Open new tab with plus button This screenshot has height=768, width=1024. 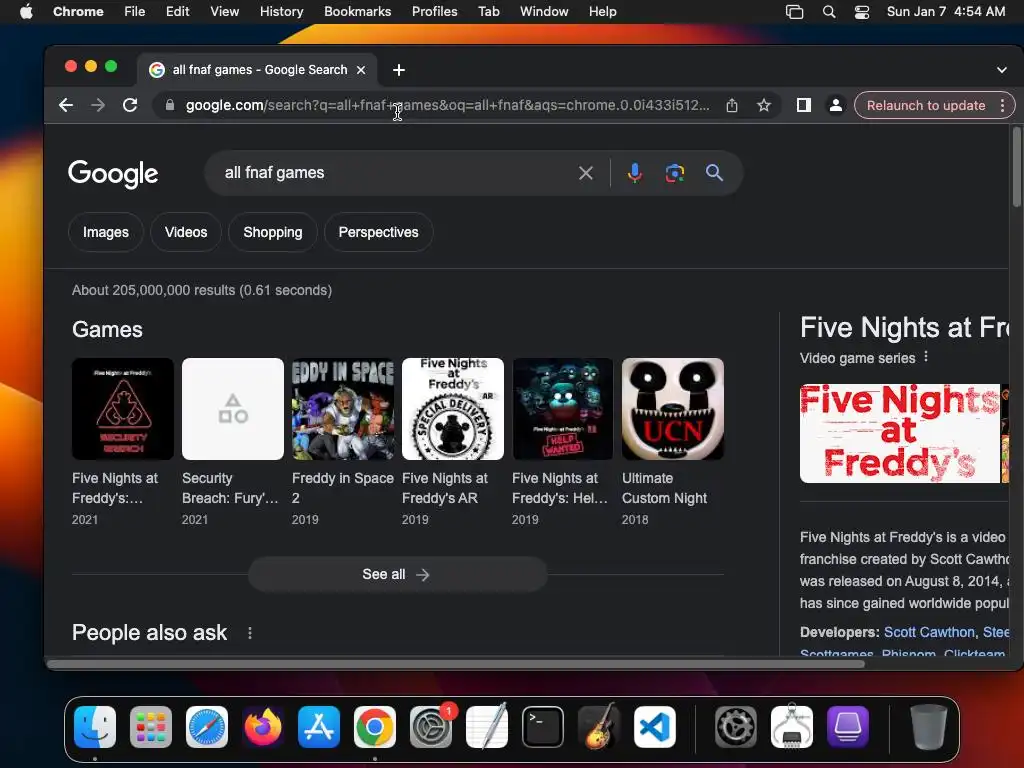coord(399,70)
